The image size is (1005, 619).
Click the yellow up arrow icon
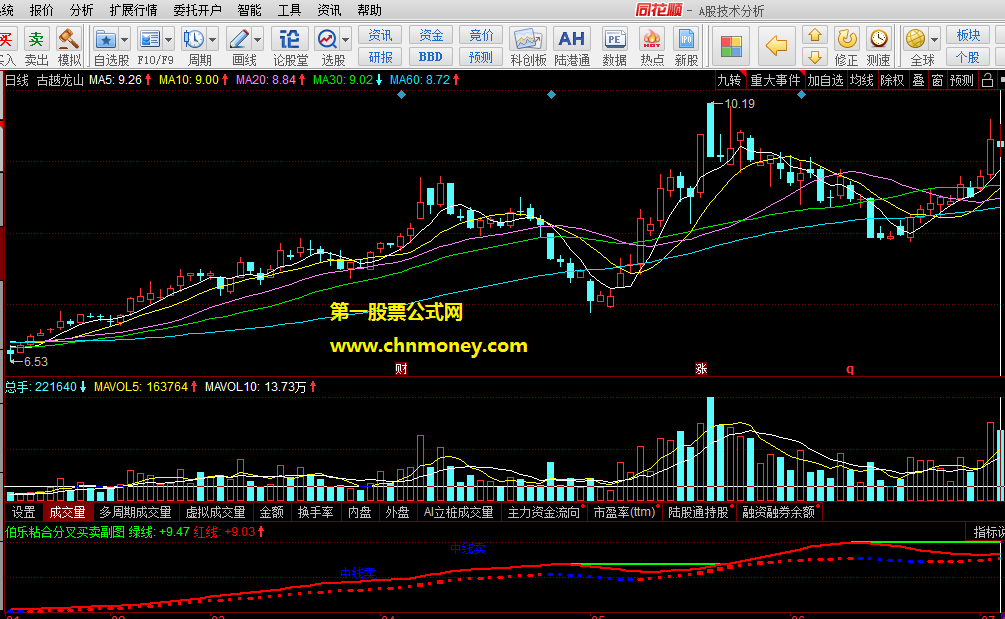(815, 35)
